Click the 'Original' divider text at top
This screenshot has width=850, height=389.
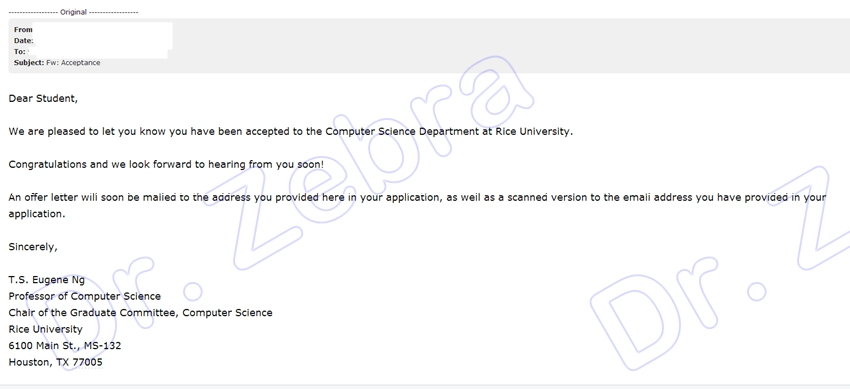[x=74, y=12]
